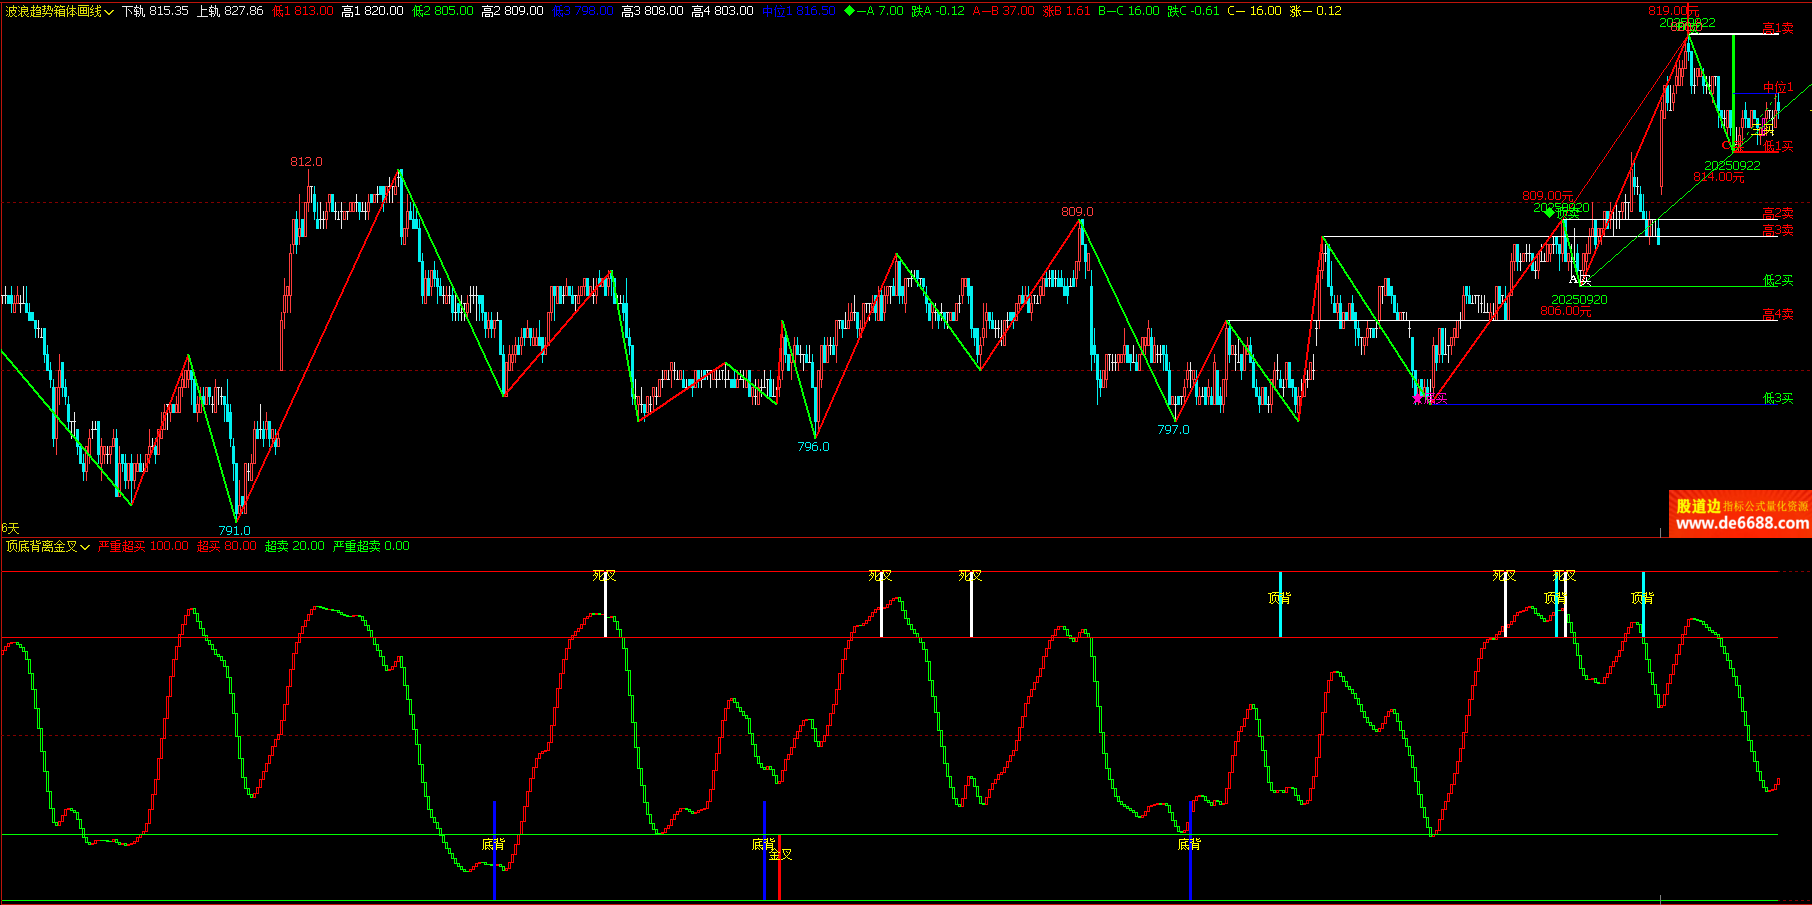Click the 796.0 trough price label

click(x=813, y=447)
